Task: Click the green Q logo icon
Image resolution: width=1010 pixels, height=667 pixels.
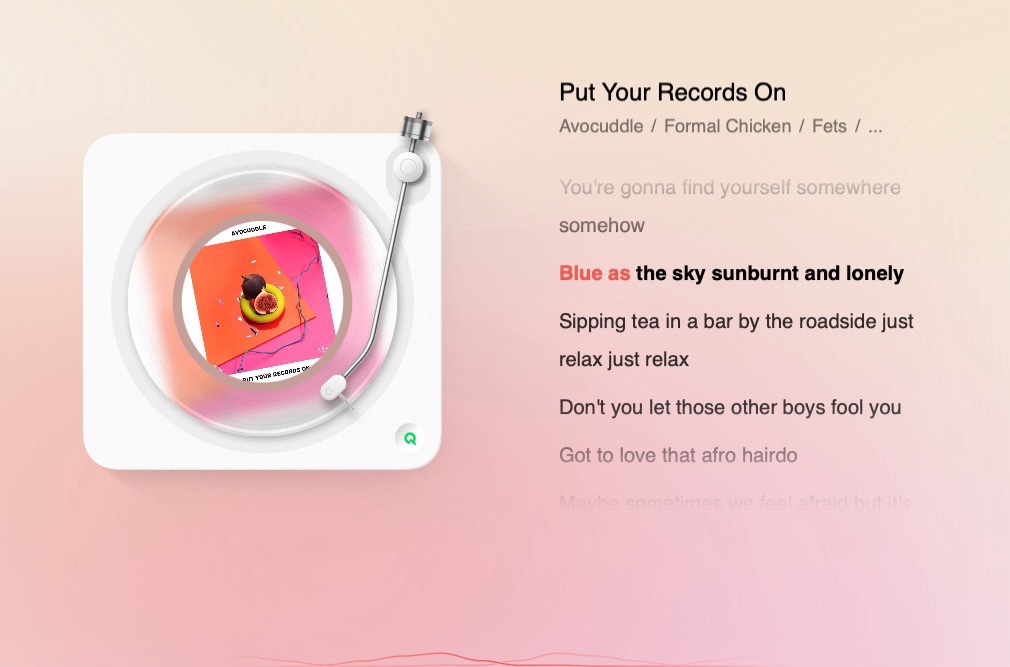Action: (410, 438)
